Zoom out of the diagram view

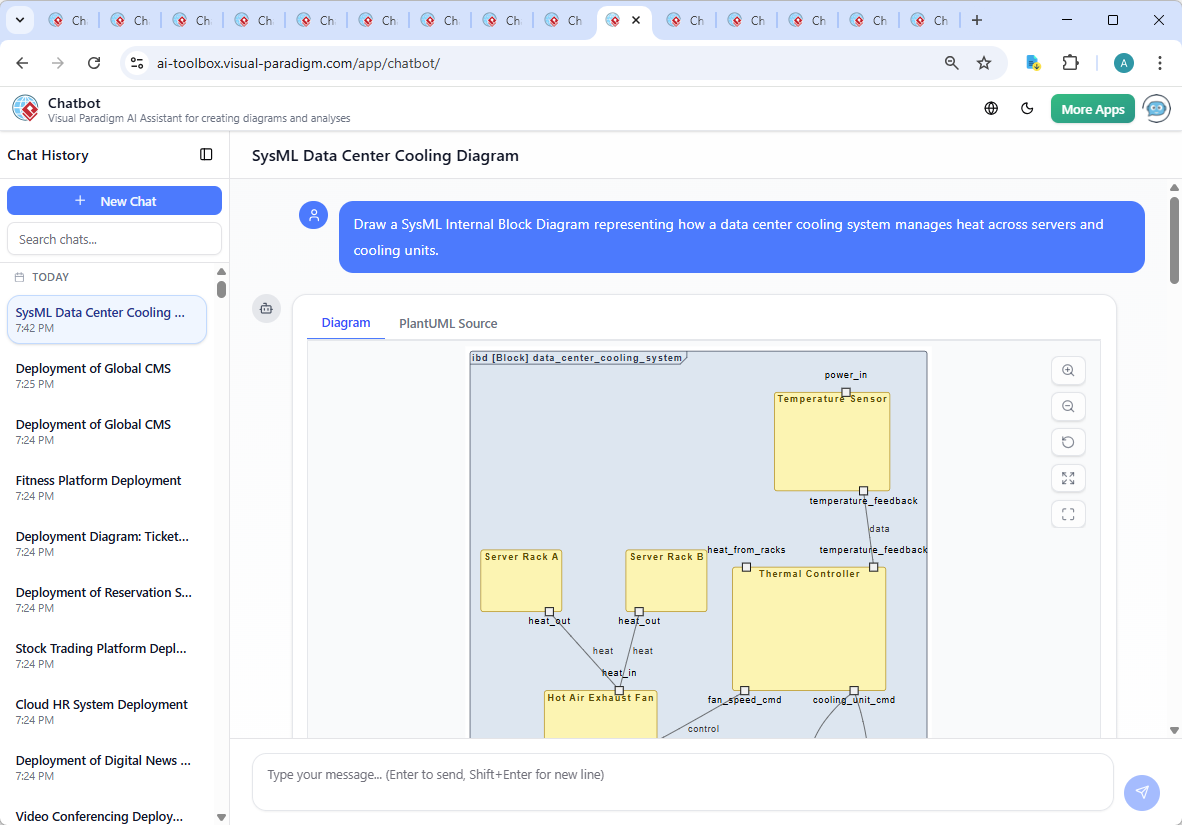tap(1068, 406)
